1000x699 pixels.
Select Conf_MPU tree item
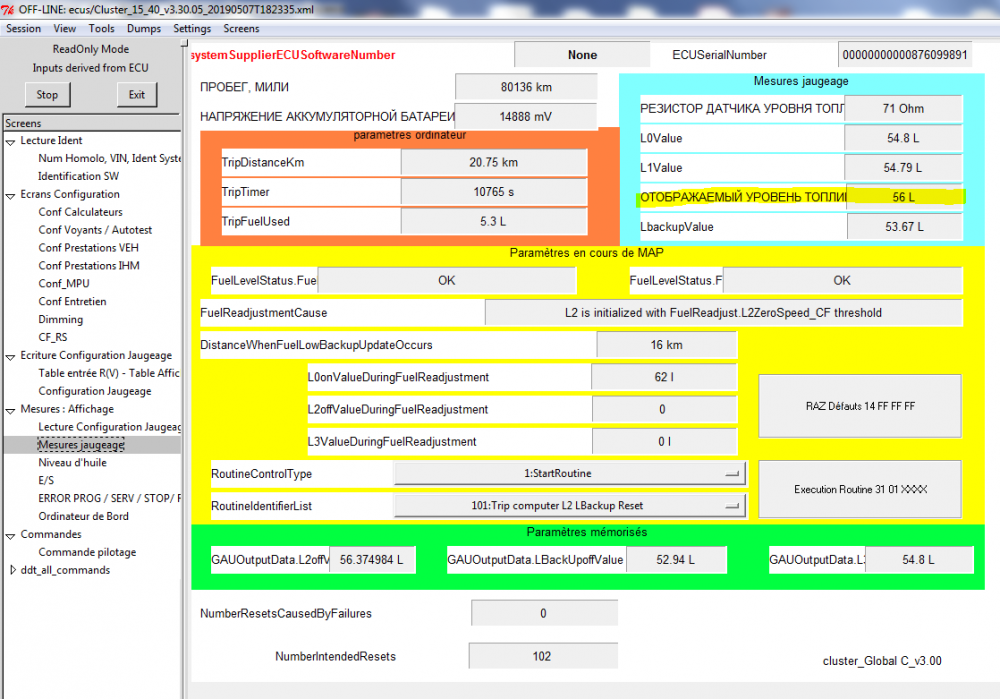click(64, 283)
